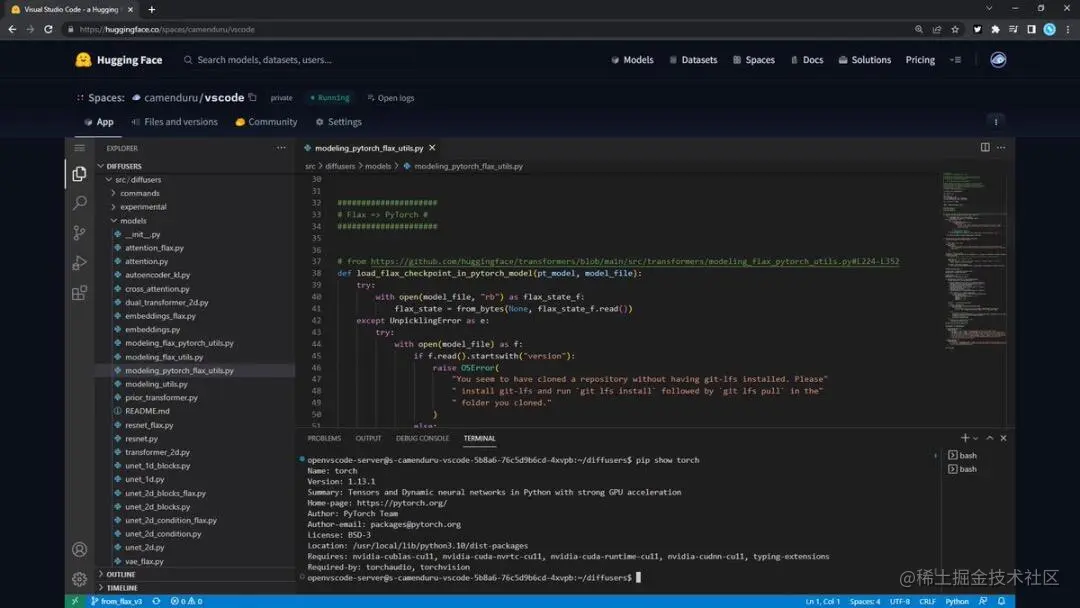Switch to TERMINAL panel tab
This screenshot has height=608, width=1080.
click(479, 439)
